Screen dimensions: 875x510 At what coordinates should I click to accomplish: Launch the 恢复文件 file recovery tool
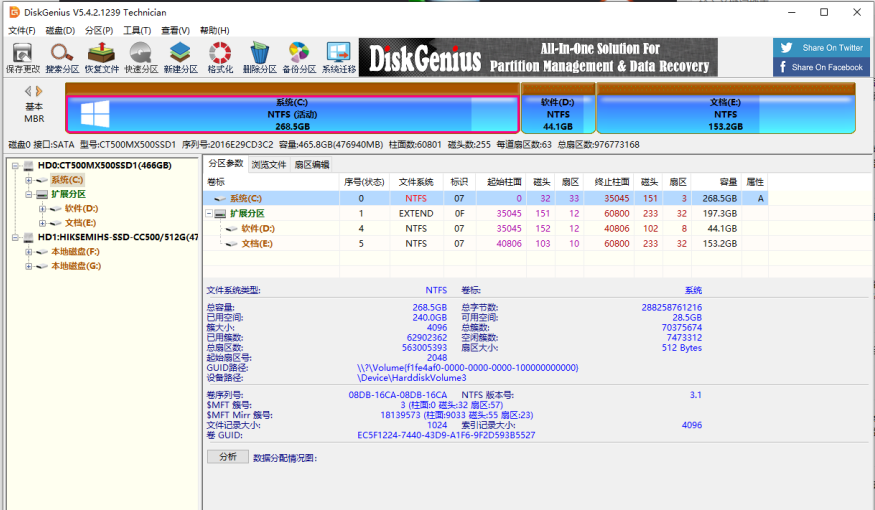click(102, 57)
